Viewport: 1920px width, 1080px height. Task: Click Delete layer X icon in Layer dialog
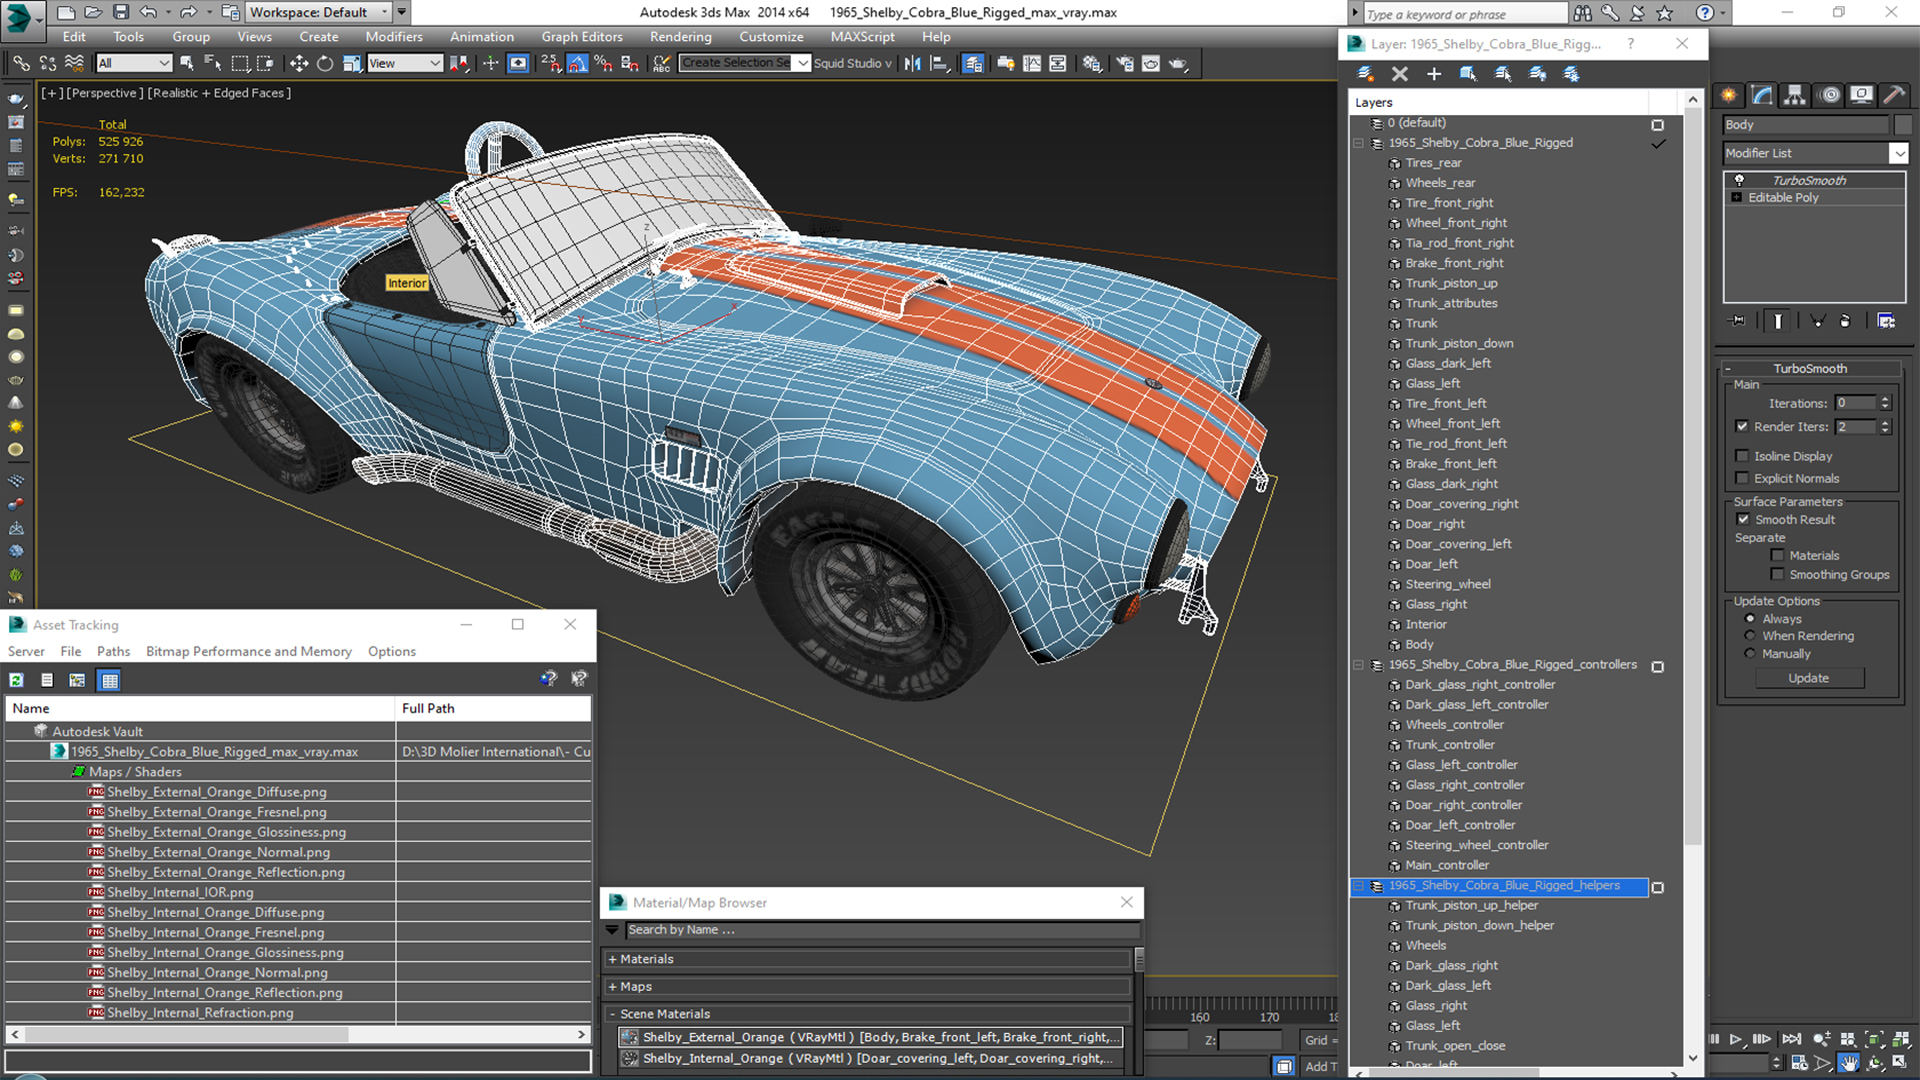coord(1399,74)
